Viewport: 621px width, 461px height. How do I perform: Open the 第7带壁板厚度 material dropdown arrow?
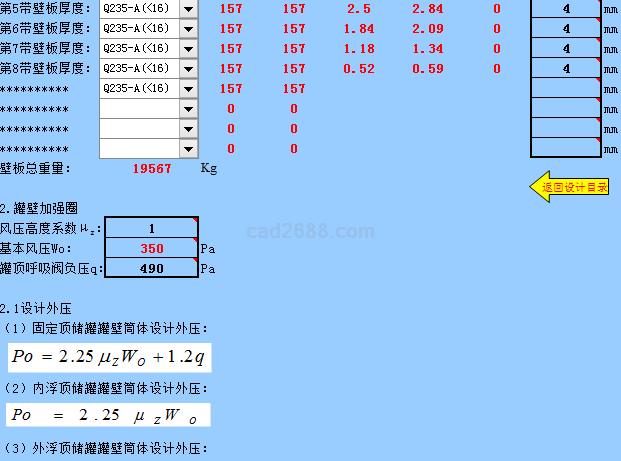188,49
